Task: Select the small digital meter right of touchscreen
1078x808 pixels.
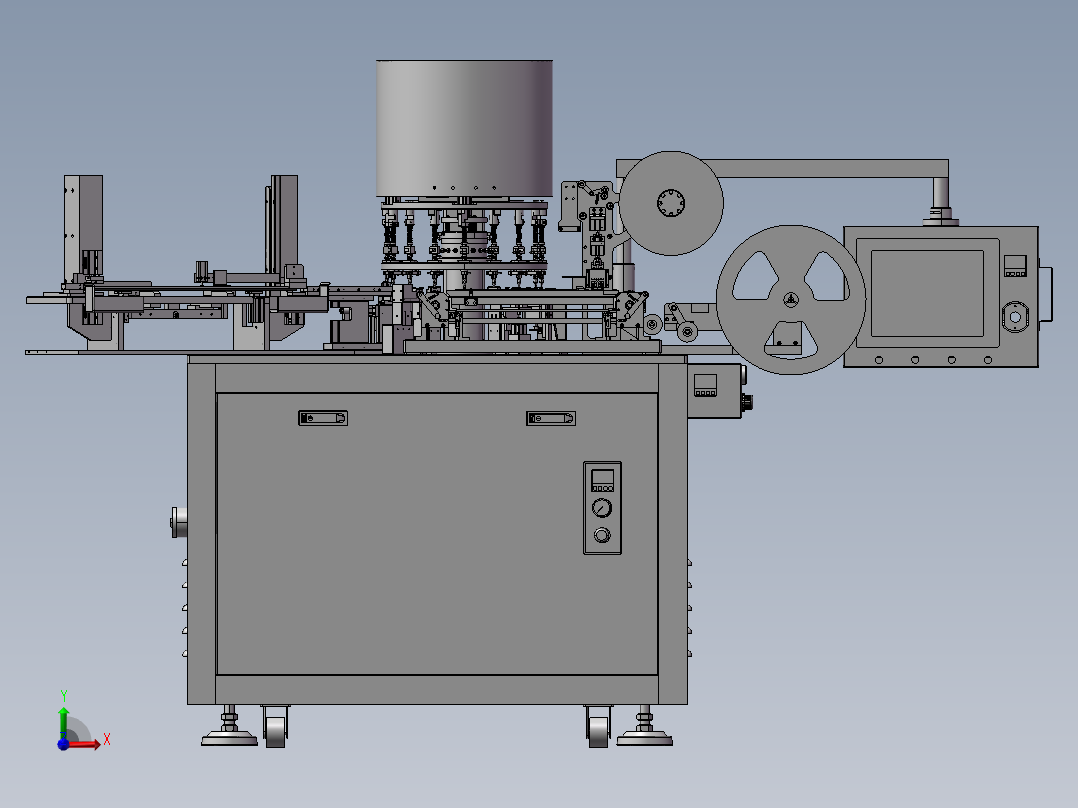Action: [x=1015, y=266]
